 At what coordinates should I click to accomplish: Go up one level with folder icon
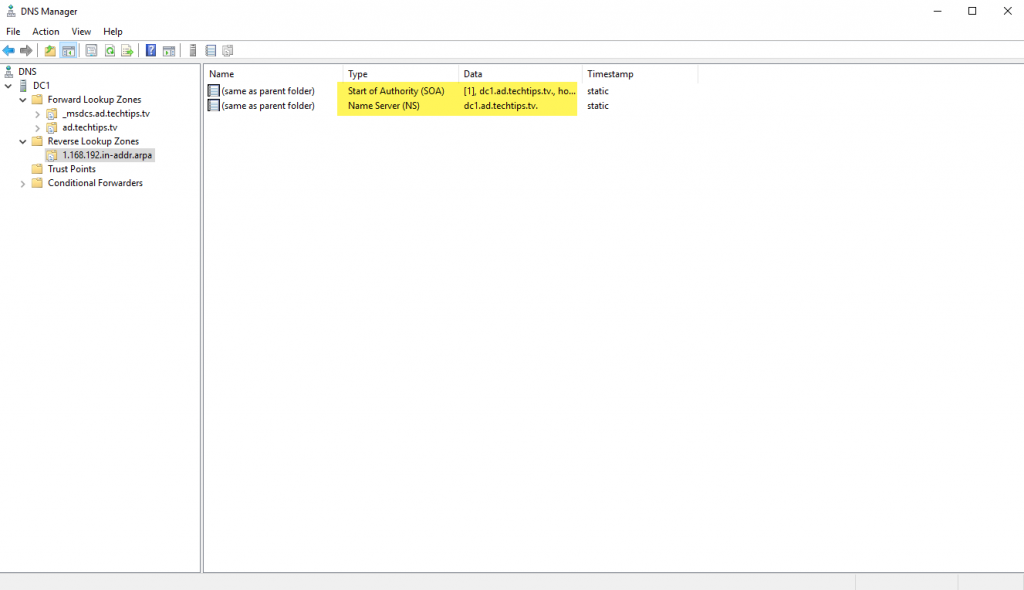pos(50,50)
